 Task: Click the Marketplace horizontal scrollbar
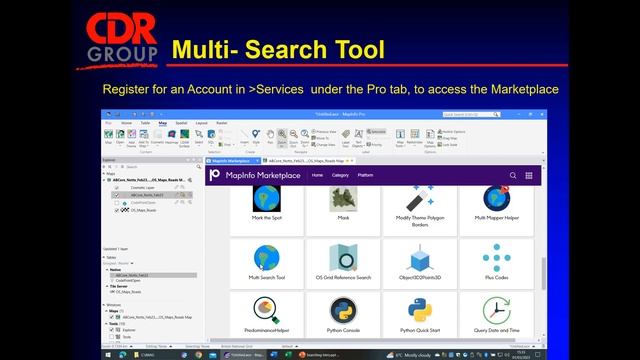[363, 340]
